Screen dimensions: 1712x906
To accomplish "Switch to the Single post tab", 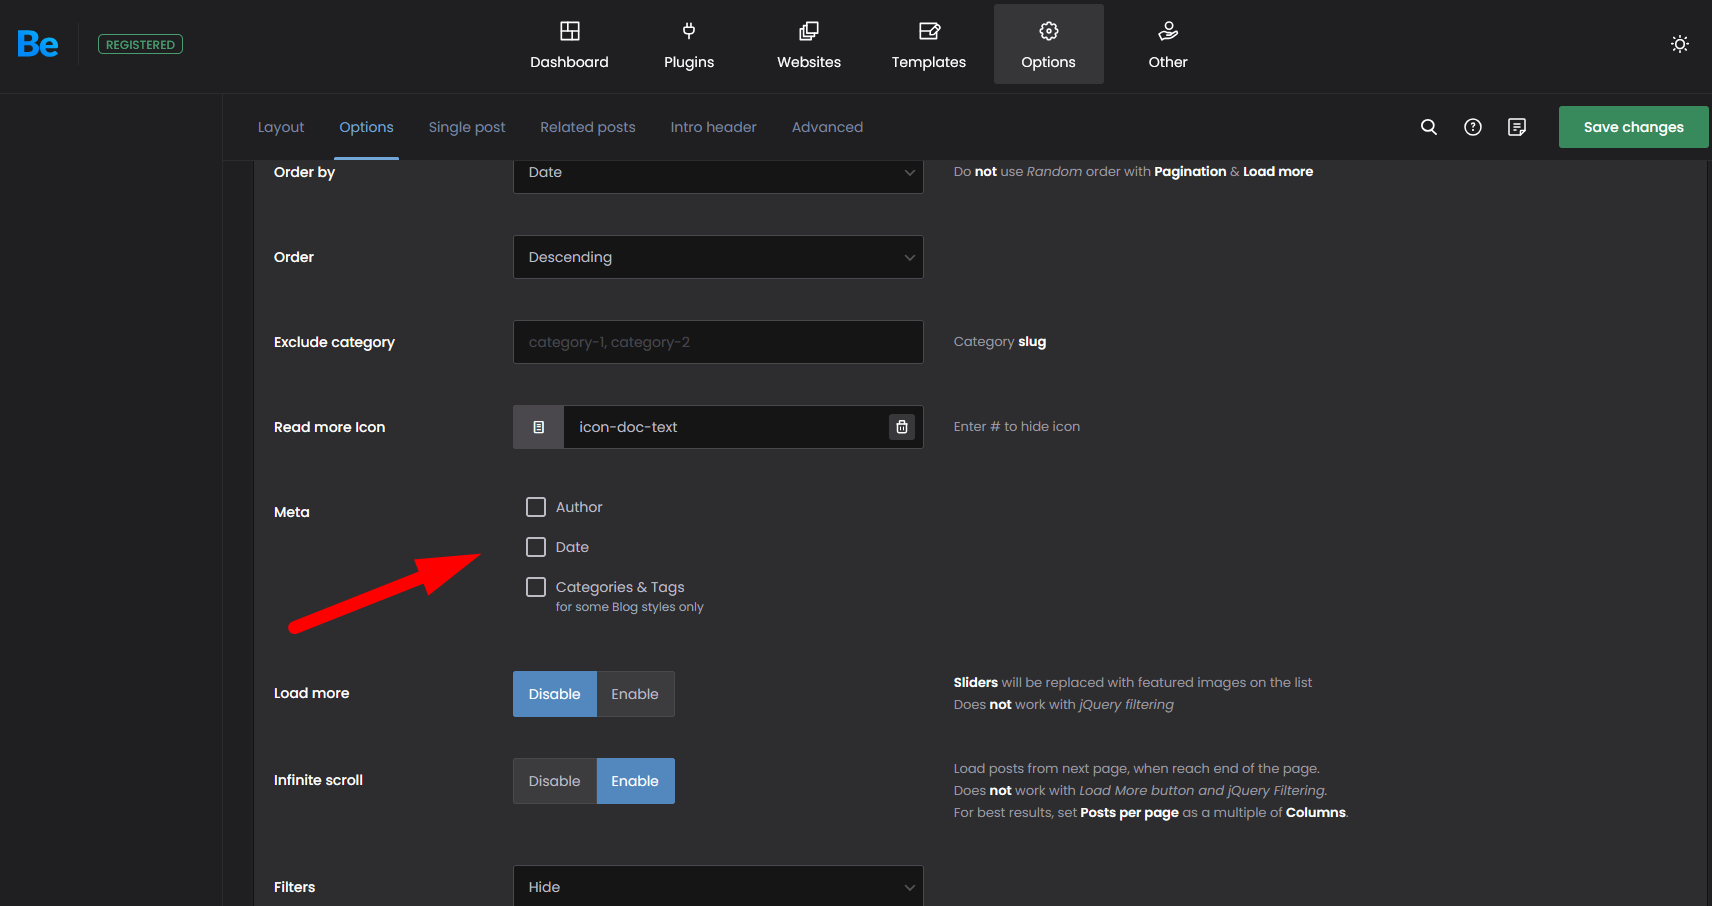I will click(x=467, y=127).
